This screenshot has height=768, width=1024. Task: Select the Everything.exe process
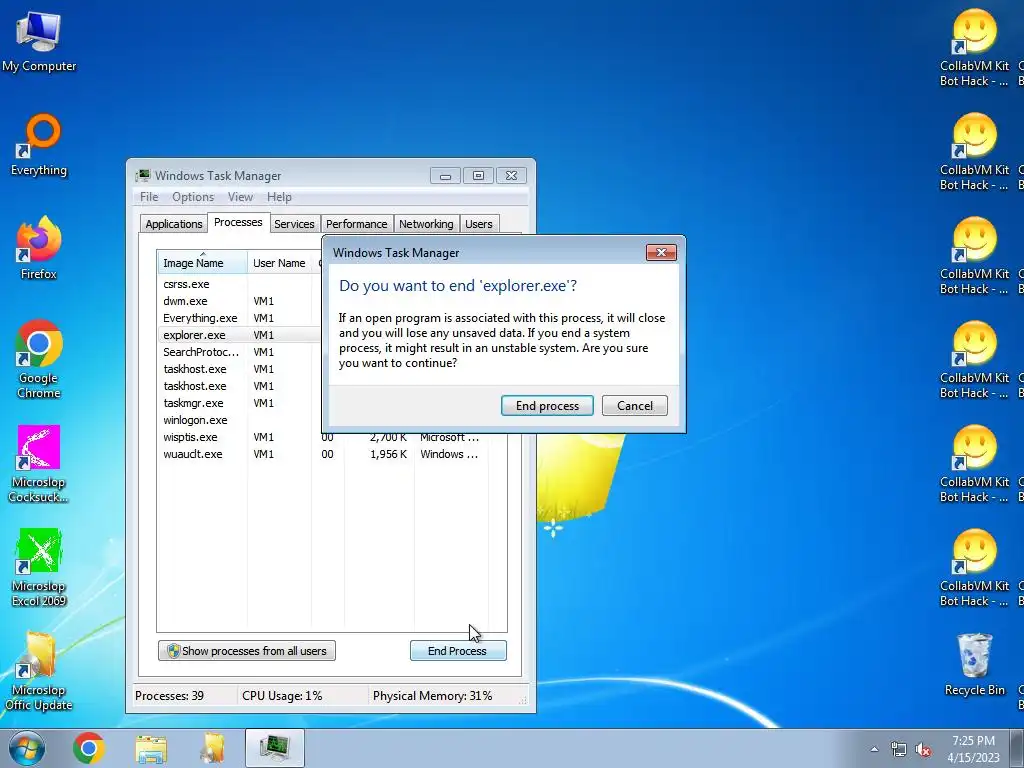239,318
